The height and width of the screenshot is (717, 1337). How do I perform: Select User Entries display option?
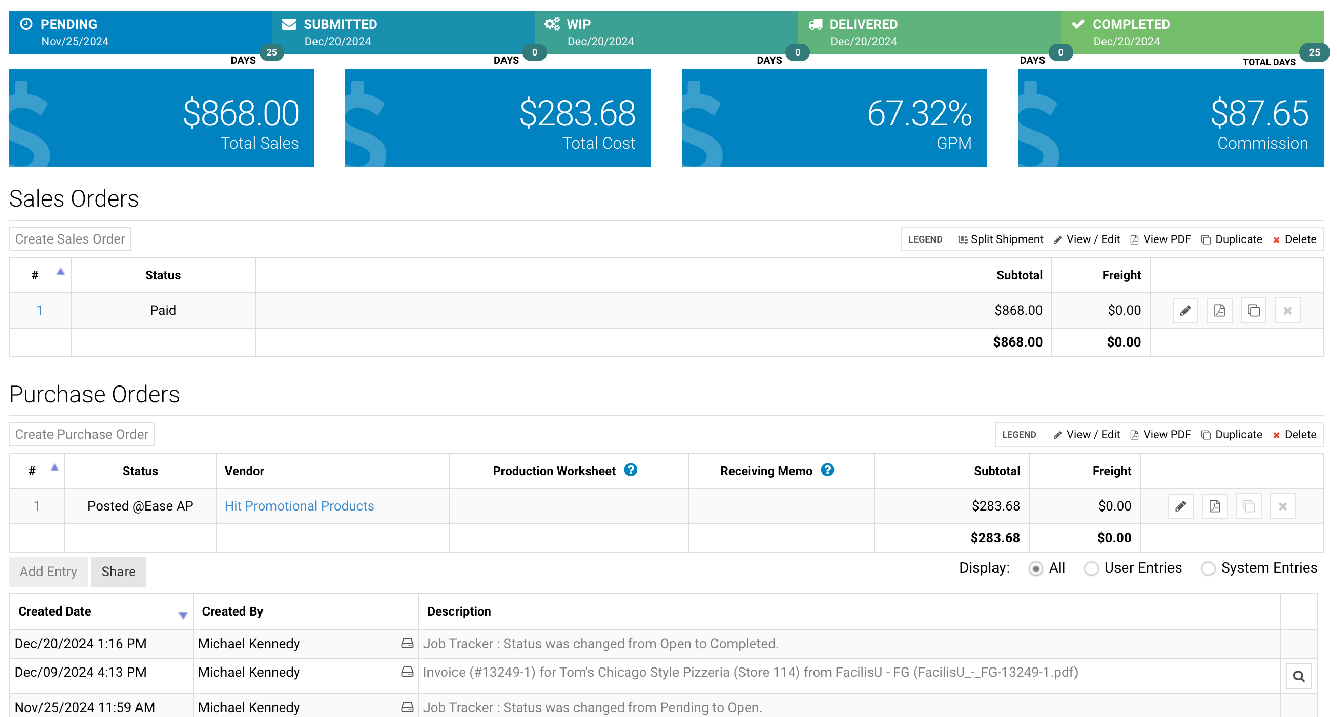point(1092,568)
